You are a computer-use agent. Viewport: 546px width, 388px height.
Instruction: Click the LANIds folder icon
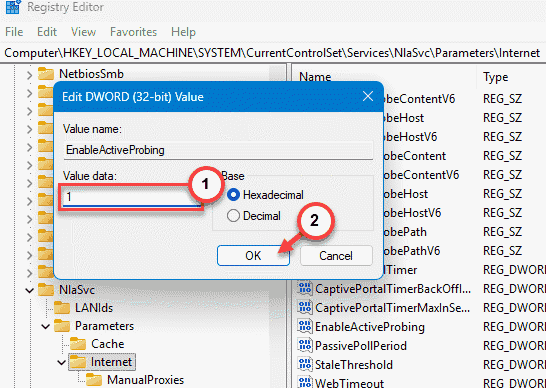62,308
